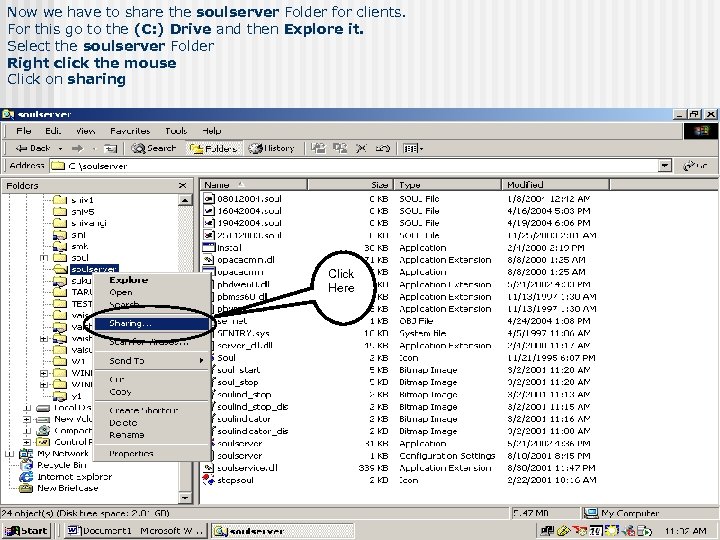The width and height of the screenshot is (720, 540).
Task: Toggle the Folders pane button
Action: (214, 148)
